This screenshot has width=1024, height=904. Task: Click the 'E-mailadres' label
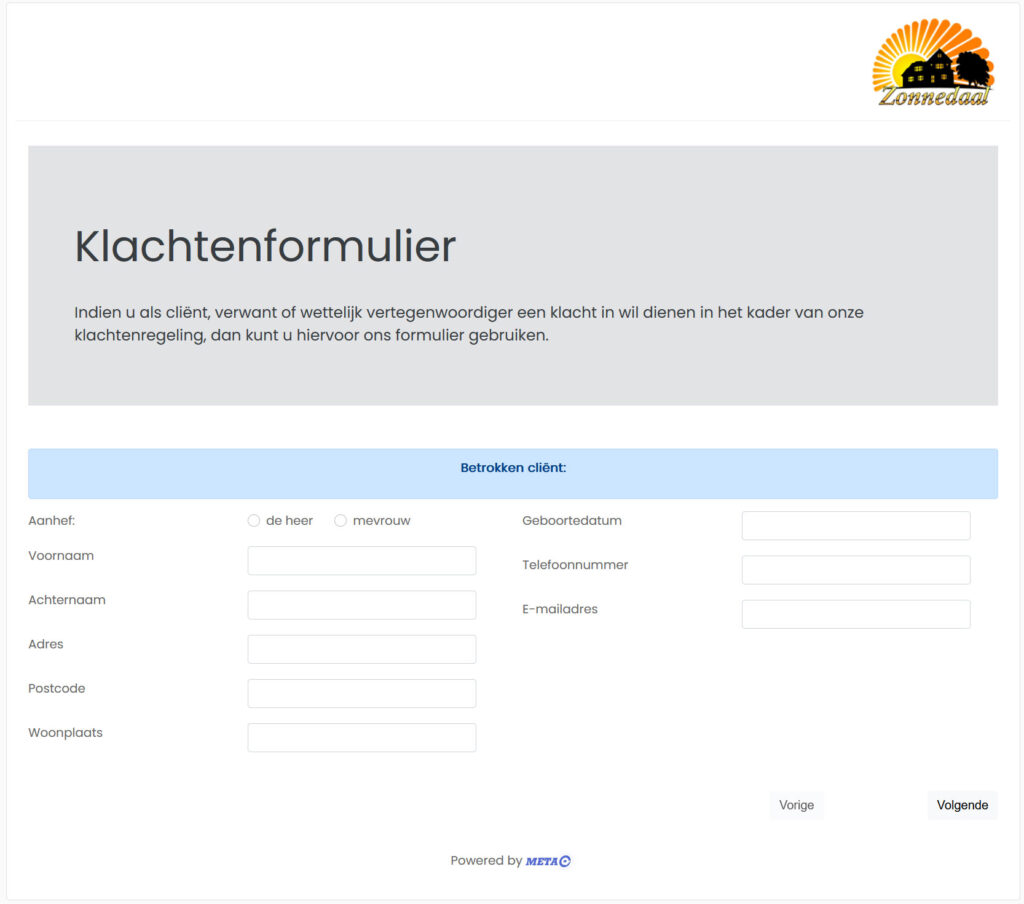(x=560, y=609)
